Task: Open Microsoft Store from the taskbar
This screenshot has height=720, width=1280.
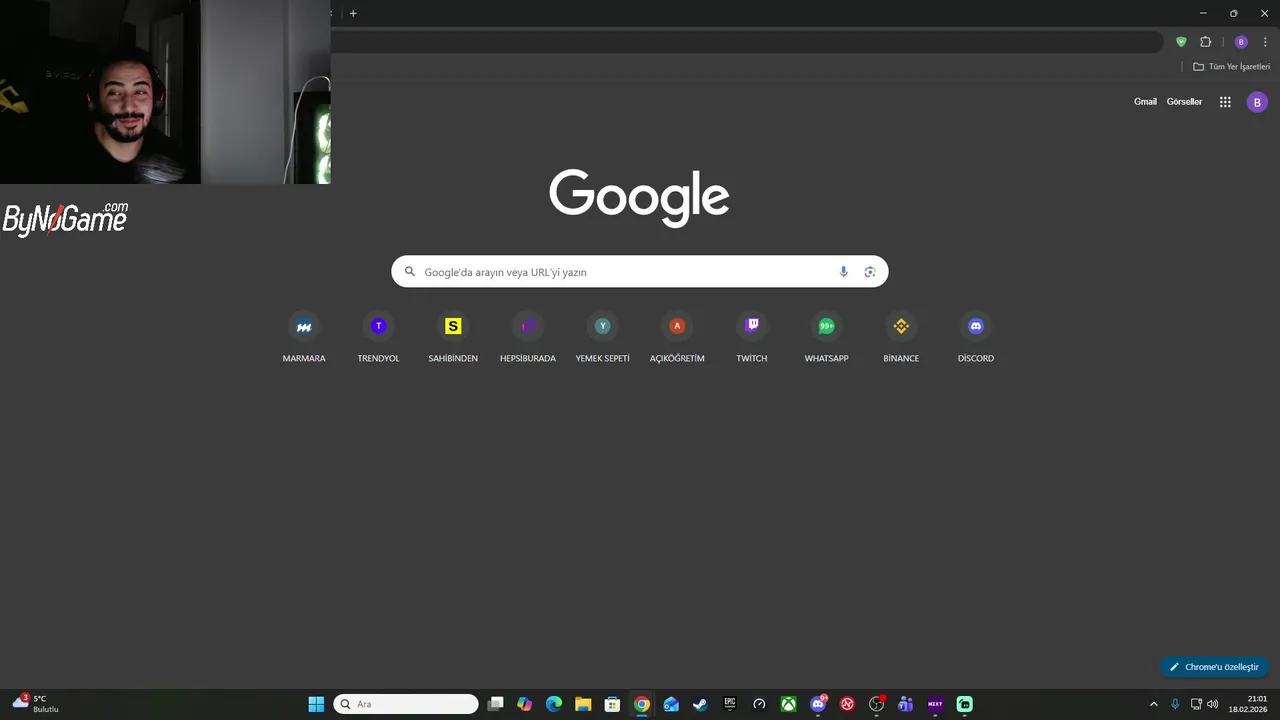Action: [612, 704]
